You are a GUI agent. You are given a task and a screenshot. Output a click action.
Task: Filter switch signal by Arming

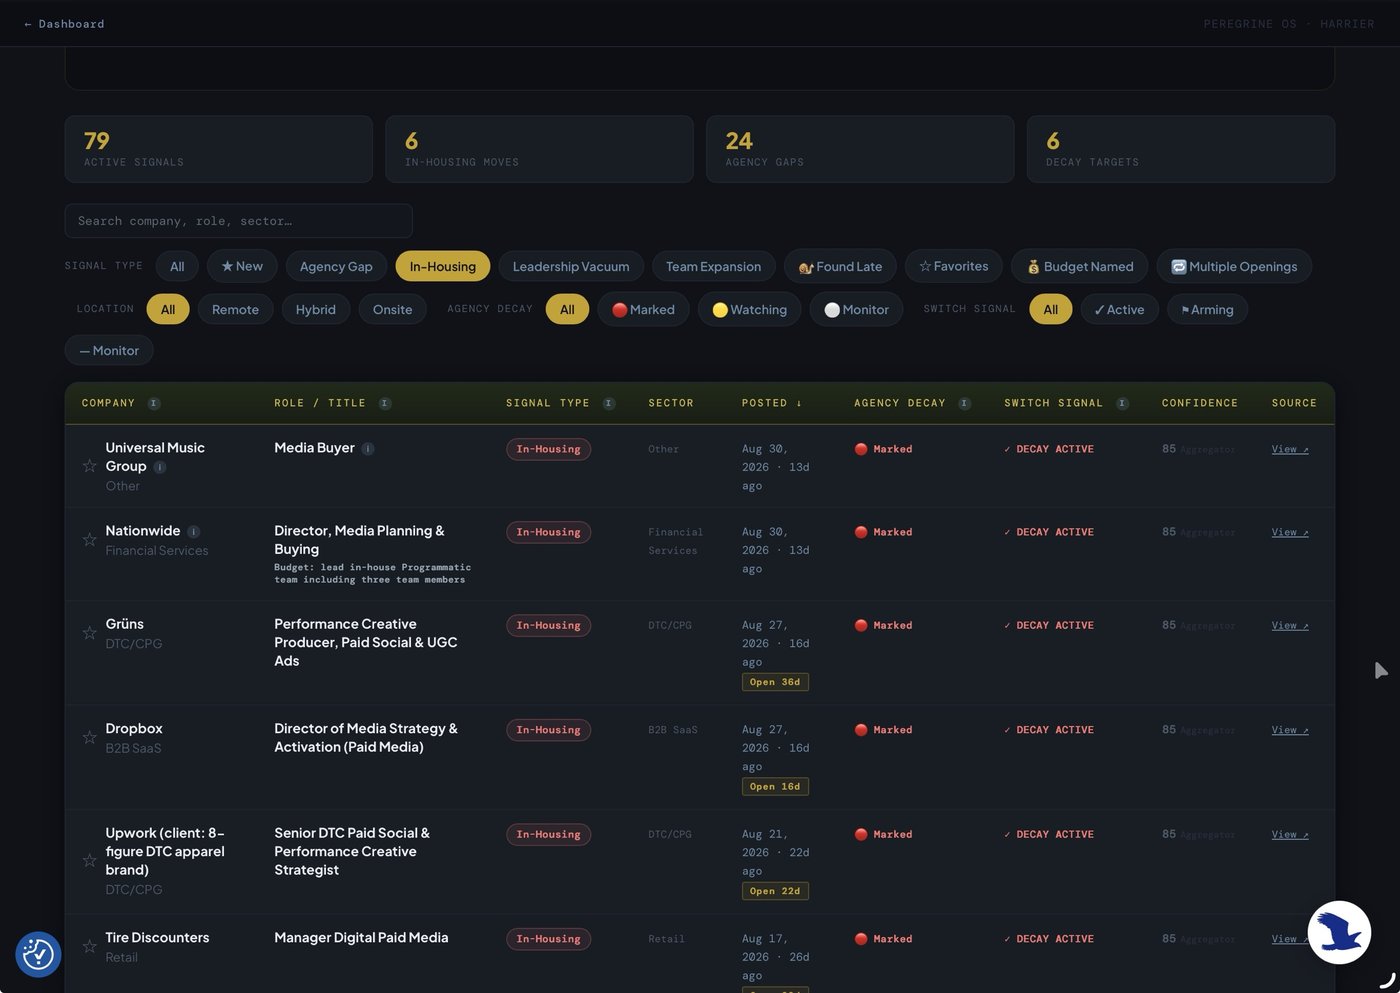(1207, 309)
